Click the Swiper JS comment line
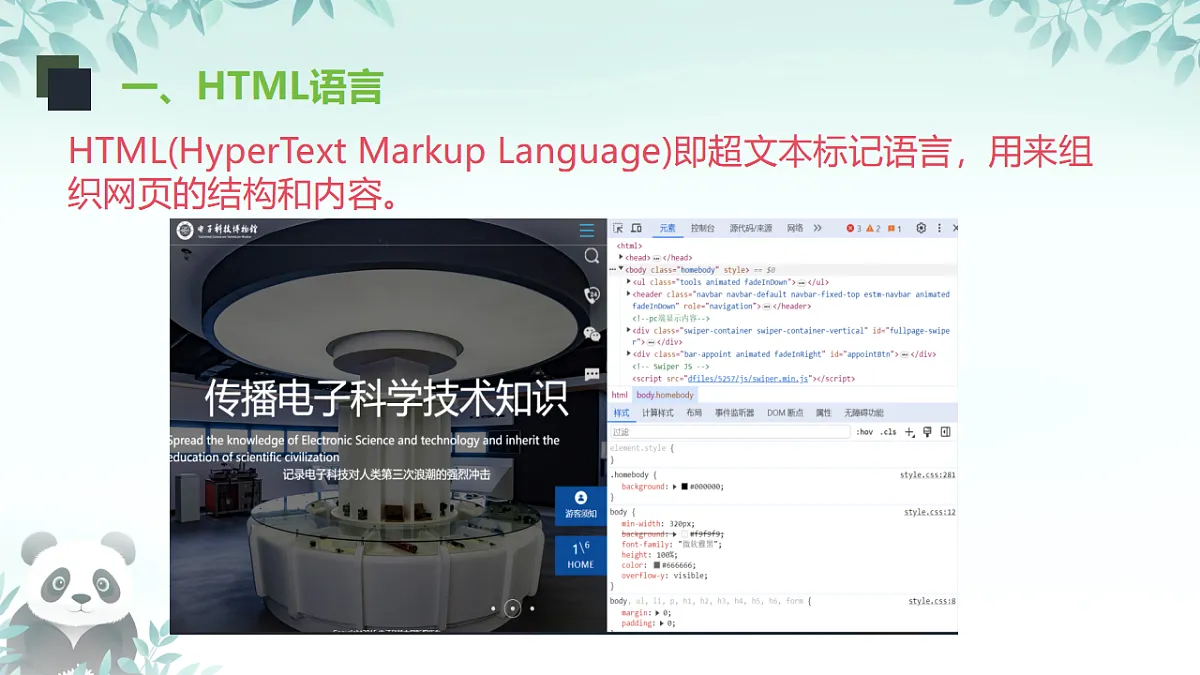Viewport: 1200px width, 675px height. tap(670, 367)
